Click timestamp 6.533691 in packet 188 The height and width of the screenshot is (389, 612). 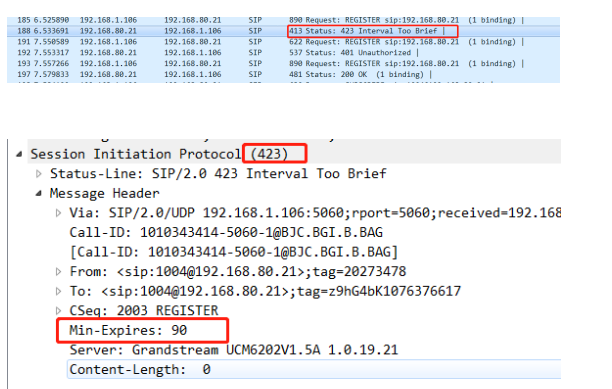(x=51, y=31)
